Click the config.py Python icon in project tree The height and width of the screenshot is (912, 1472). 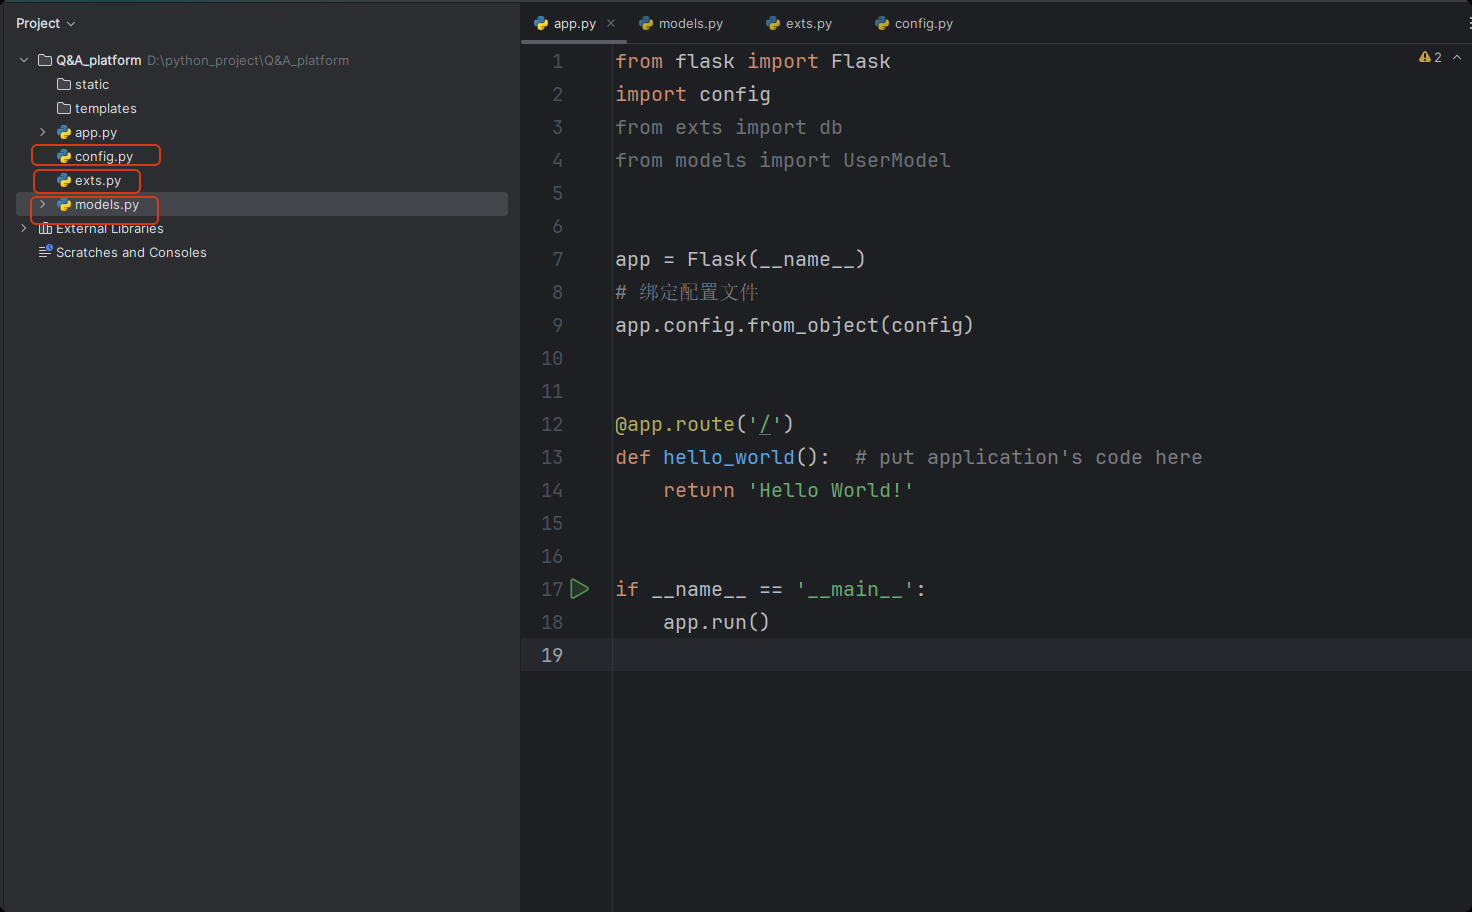[x=64, y=156]
